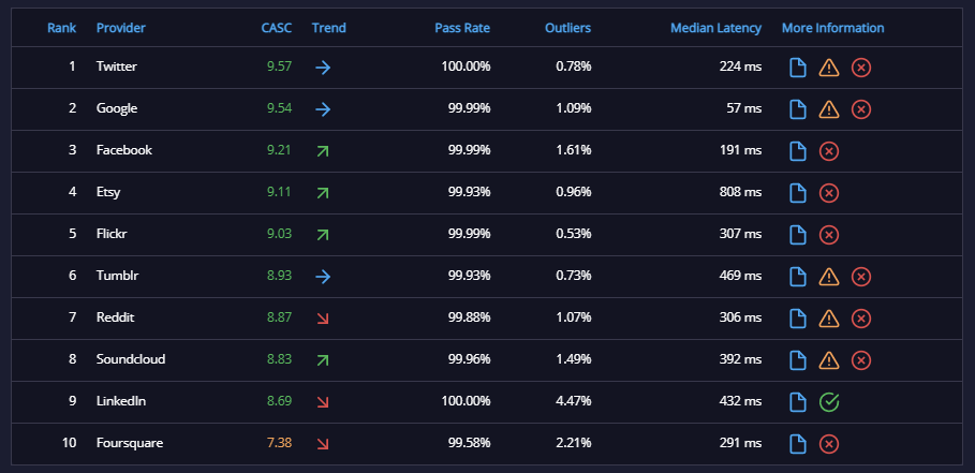Click the 4.47% outliers value
Image resolution: width=977 pixels, height=474 pixels.
tap(573, 401)
